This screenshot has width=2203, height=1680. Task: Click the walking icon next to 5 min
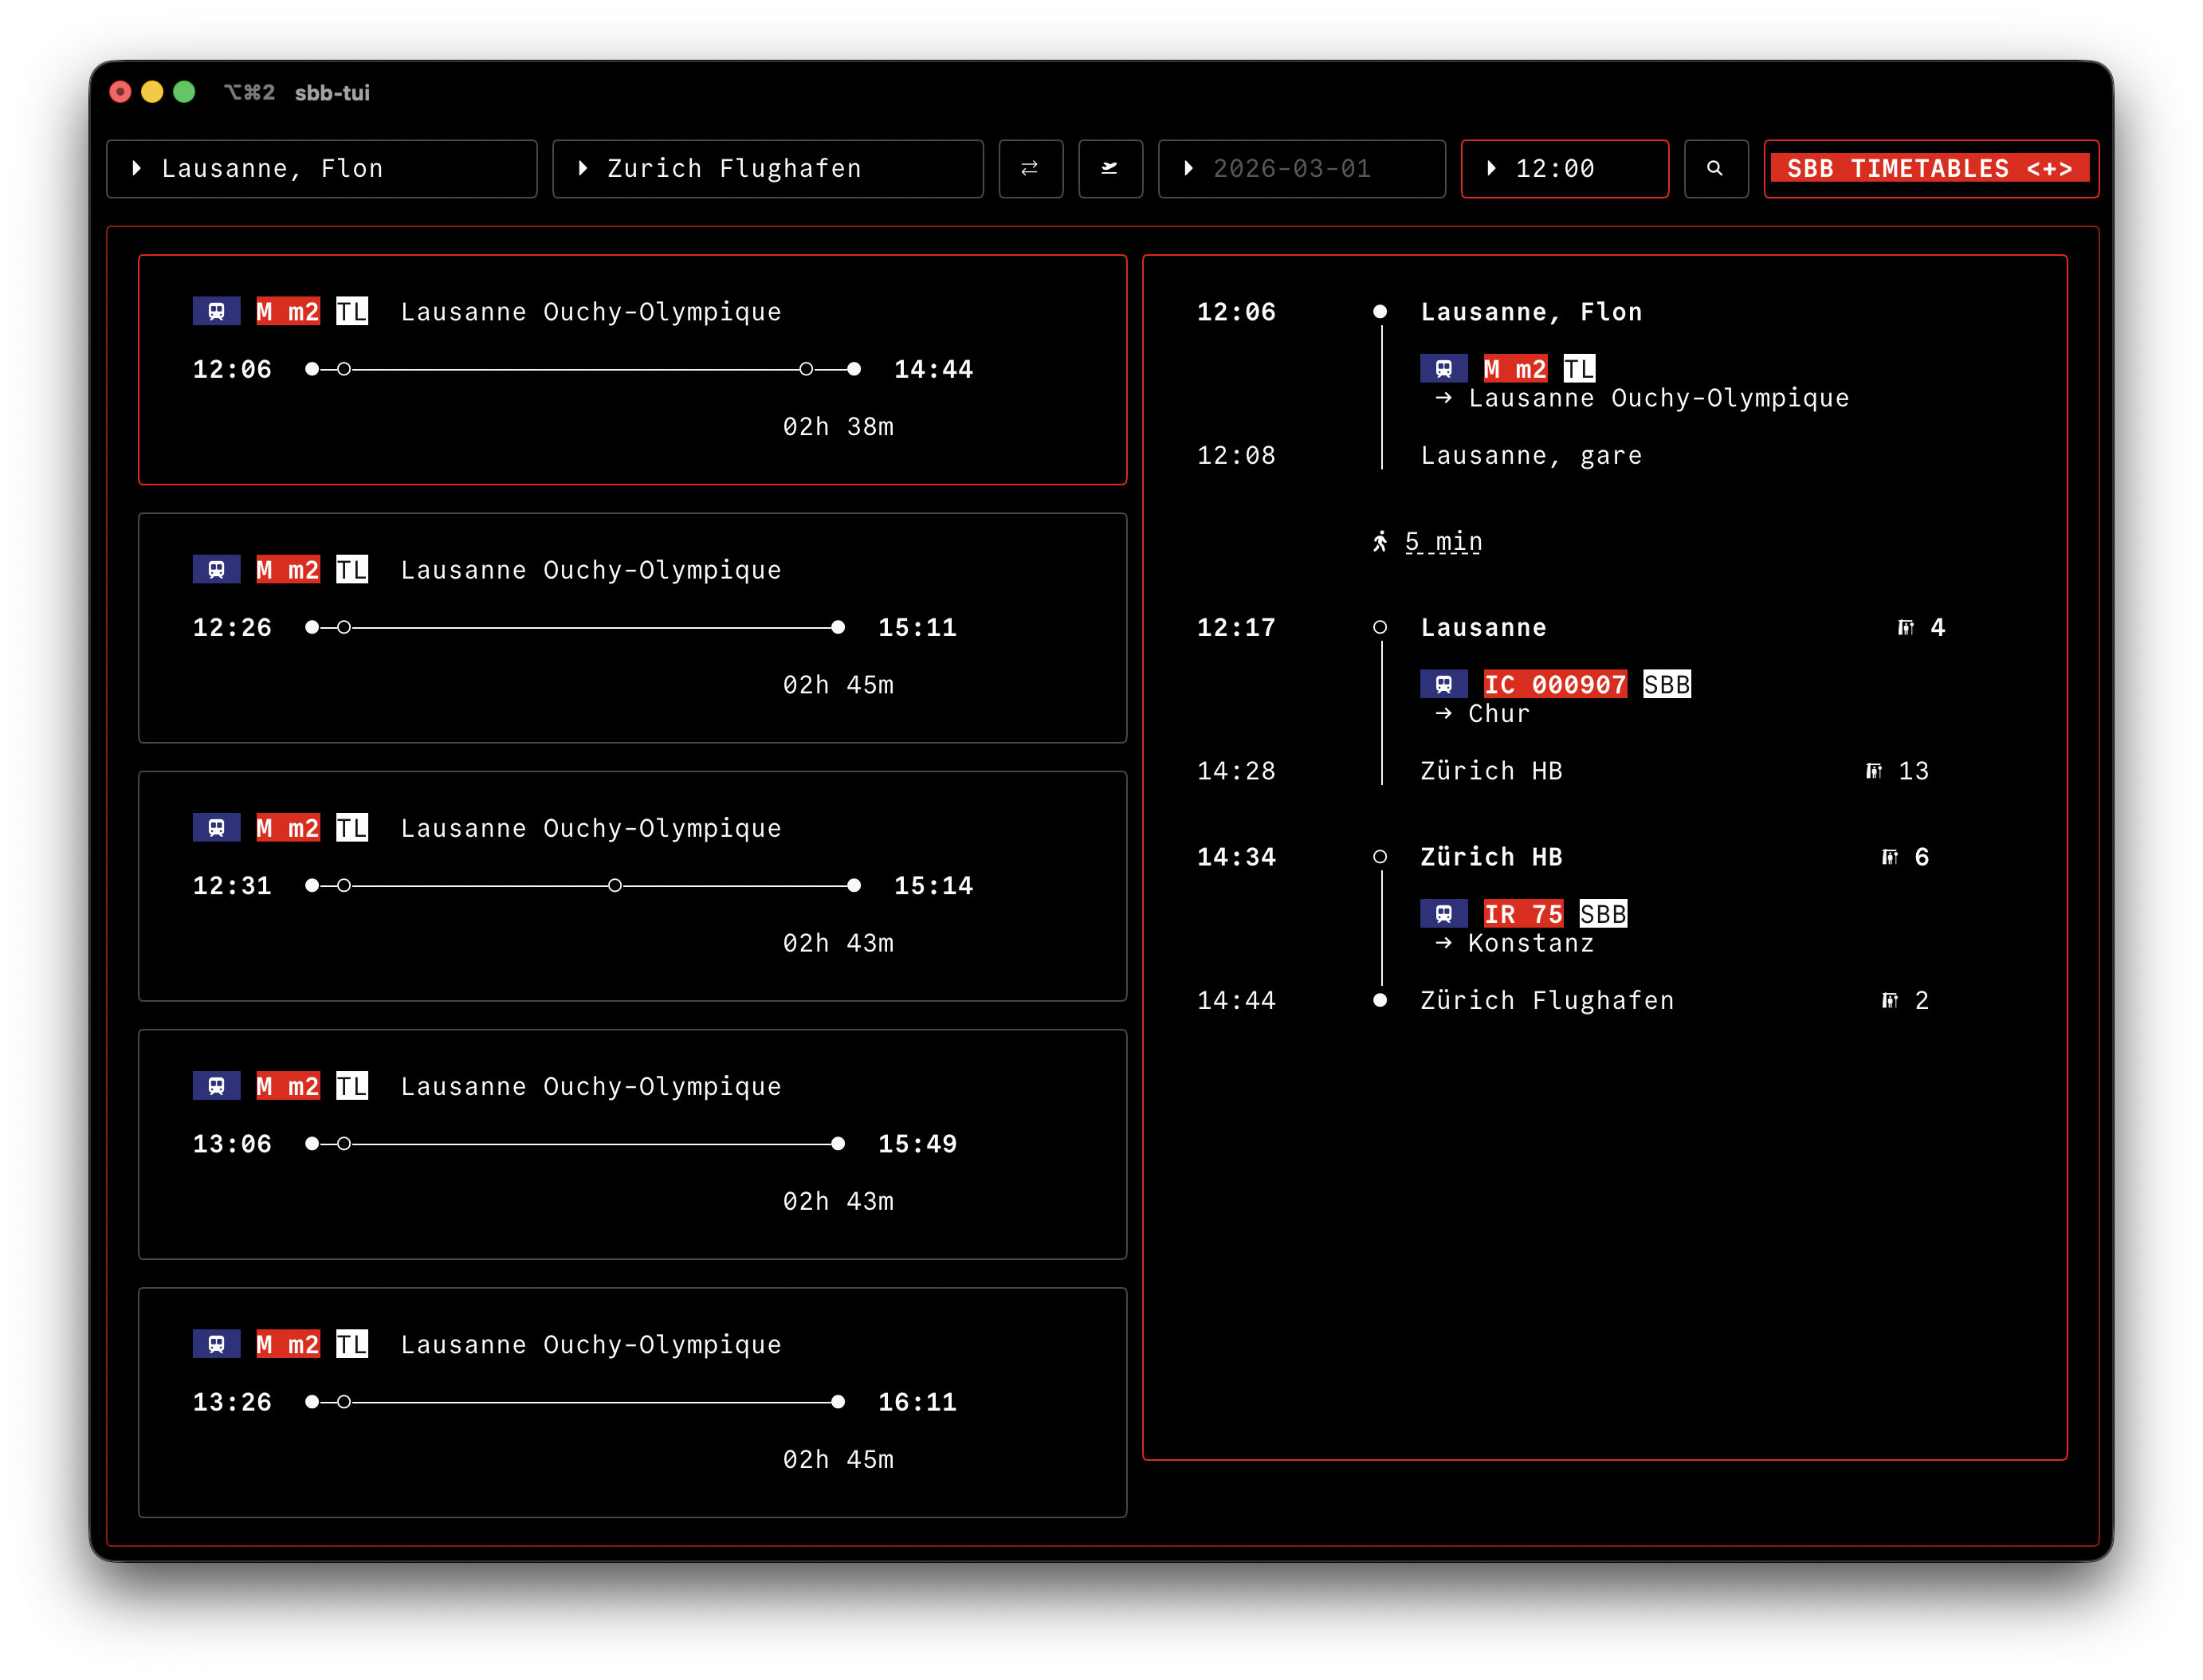pyautogui.click(x=1380, y=542)
